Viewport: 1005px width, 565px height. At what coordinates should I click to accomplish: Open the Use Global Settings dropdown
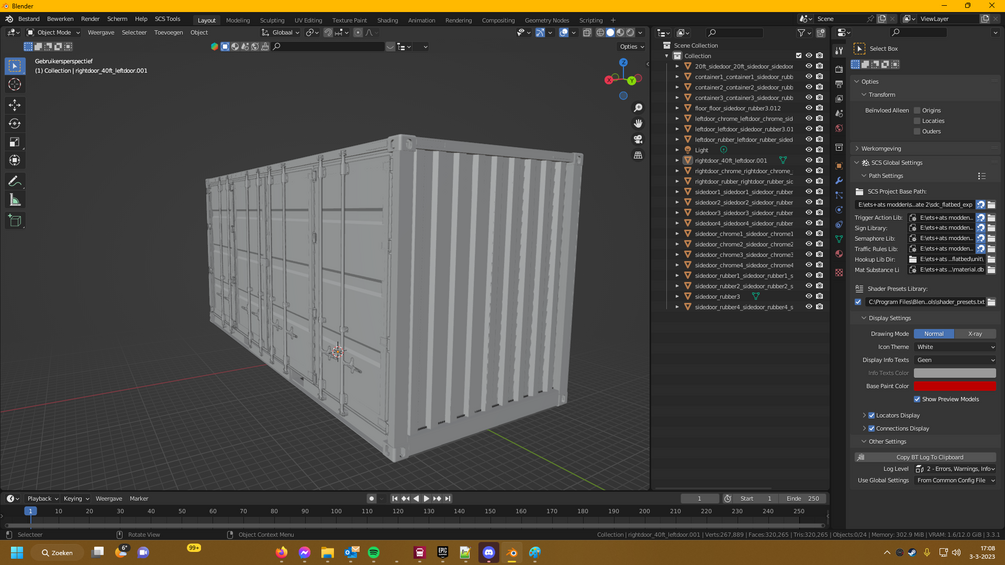[955, 480]
